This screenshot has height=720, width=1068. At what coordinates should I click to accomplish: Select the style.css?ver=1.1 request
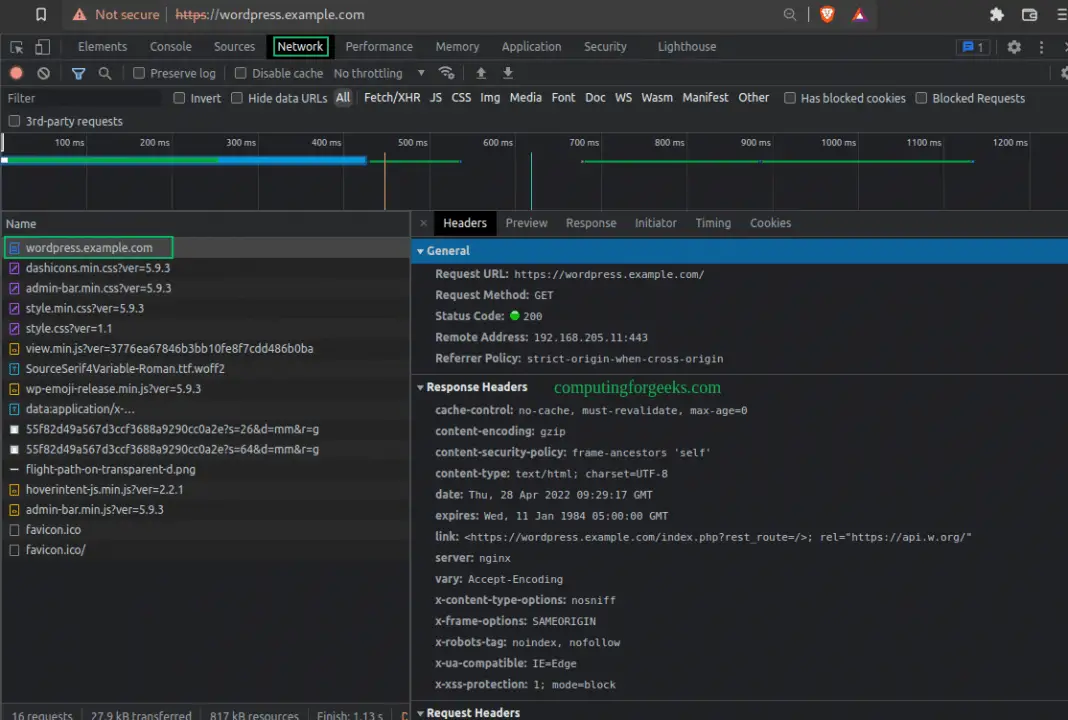pyautogui.click(x=68, y=328)
